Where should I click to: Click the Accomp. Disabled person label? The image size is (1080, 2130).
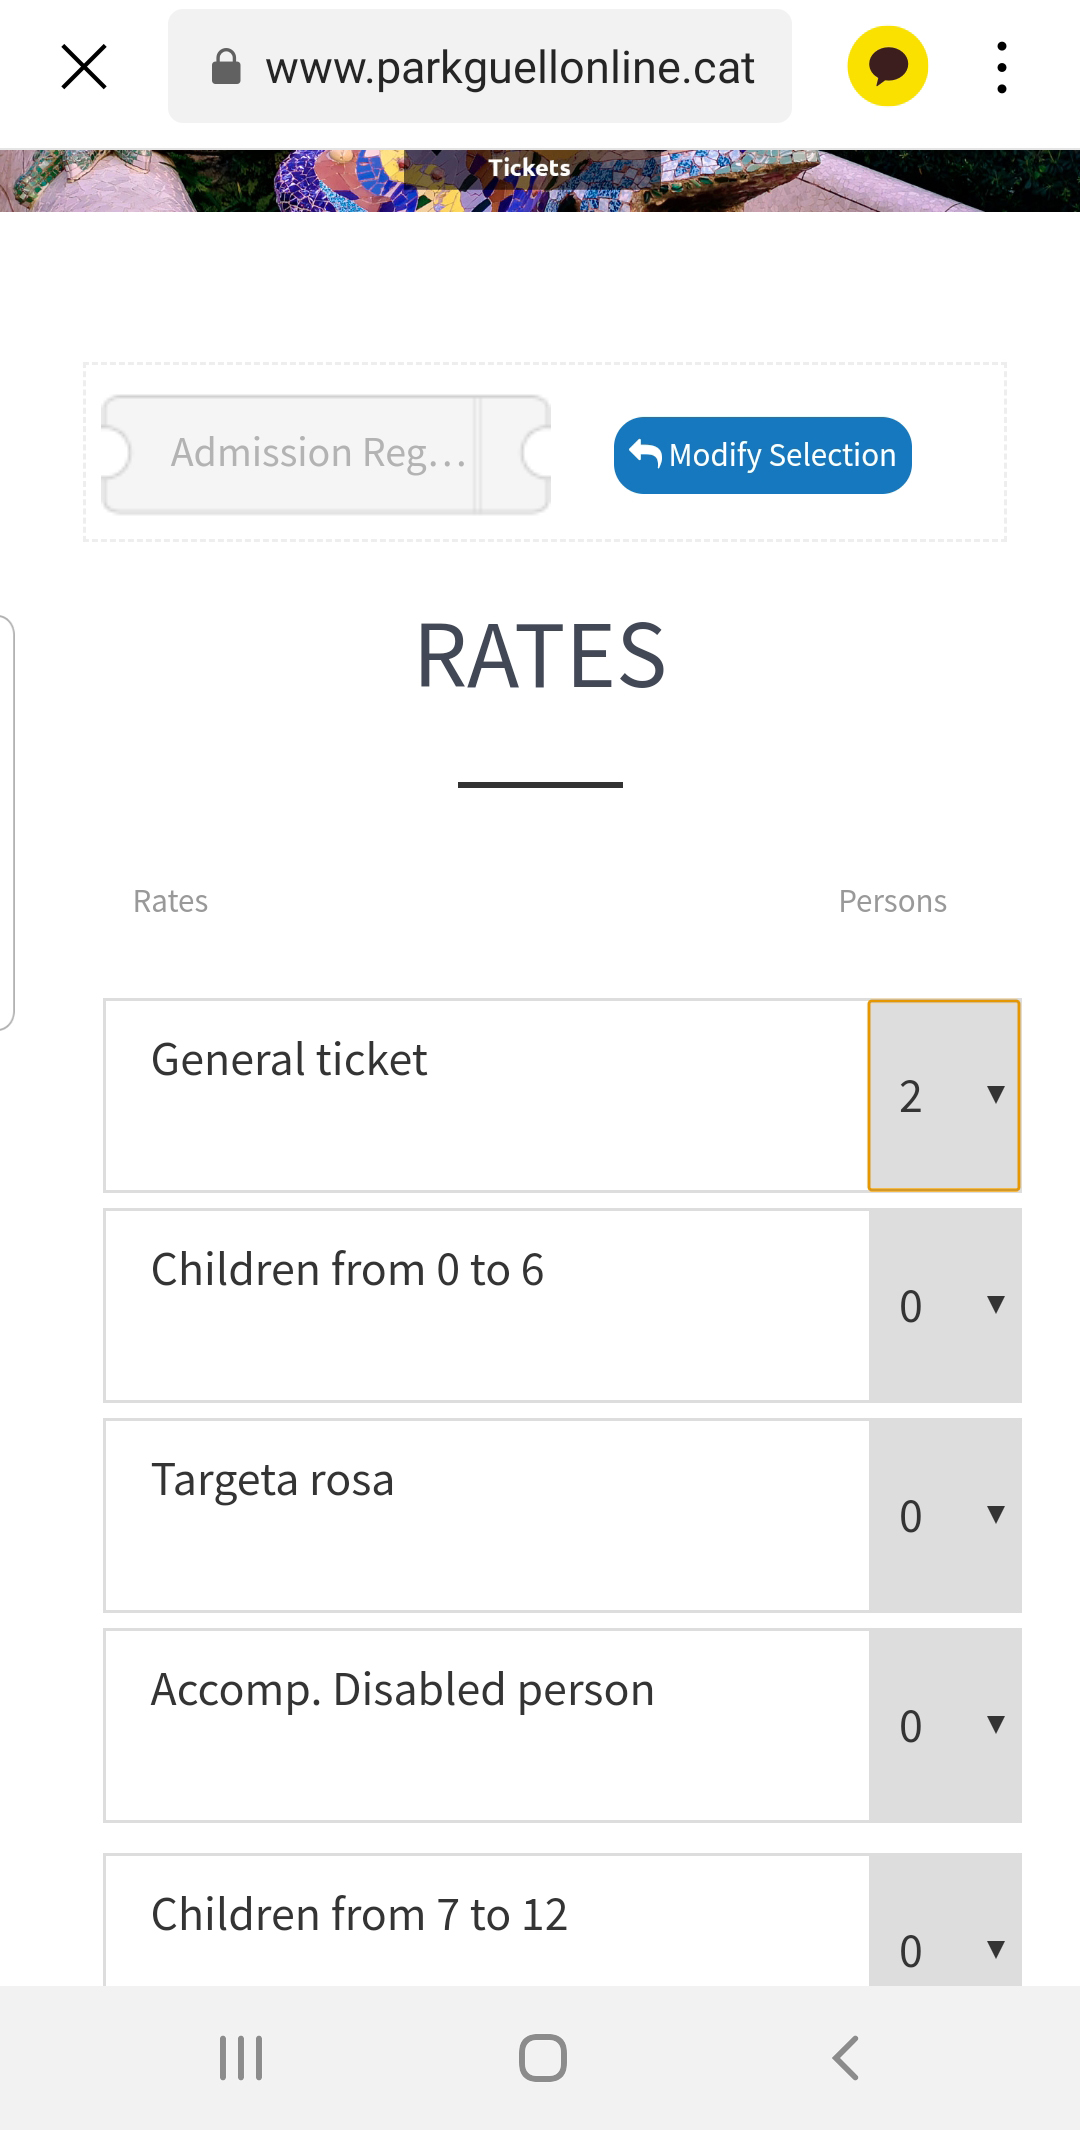(402, 1690)
